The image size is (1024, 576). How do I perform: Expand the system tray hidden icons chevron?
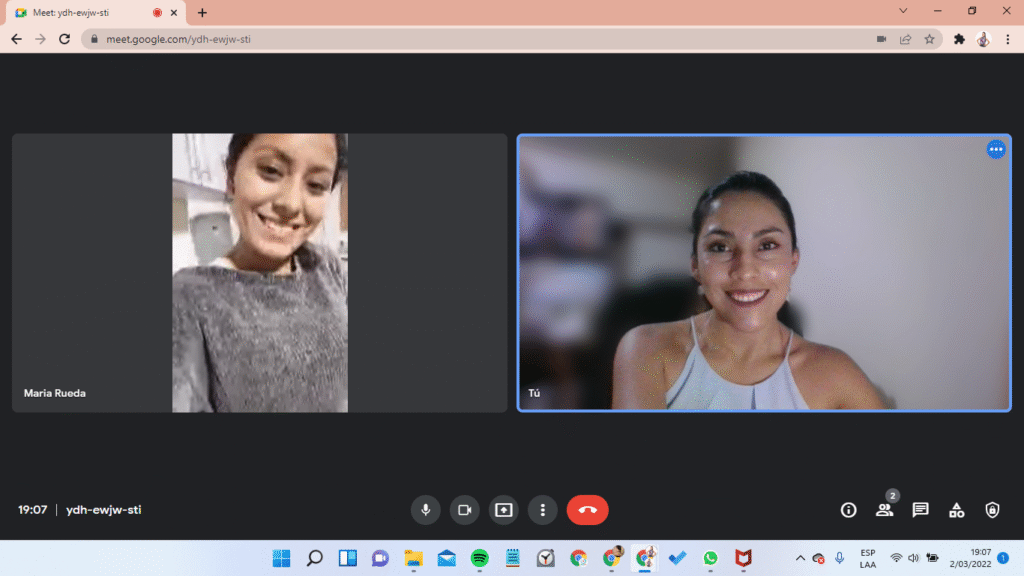click(x=800, y=558)
